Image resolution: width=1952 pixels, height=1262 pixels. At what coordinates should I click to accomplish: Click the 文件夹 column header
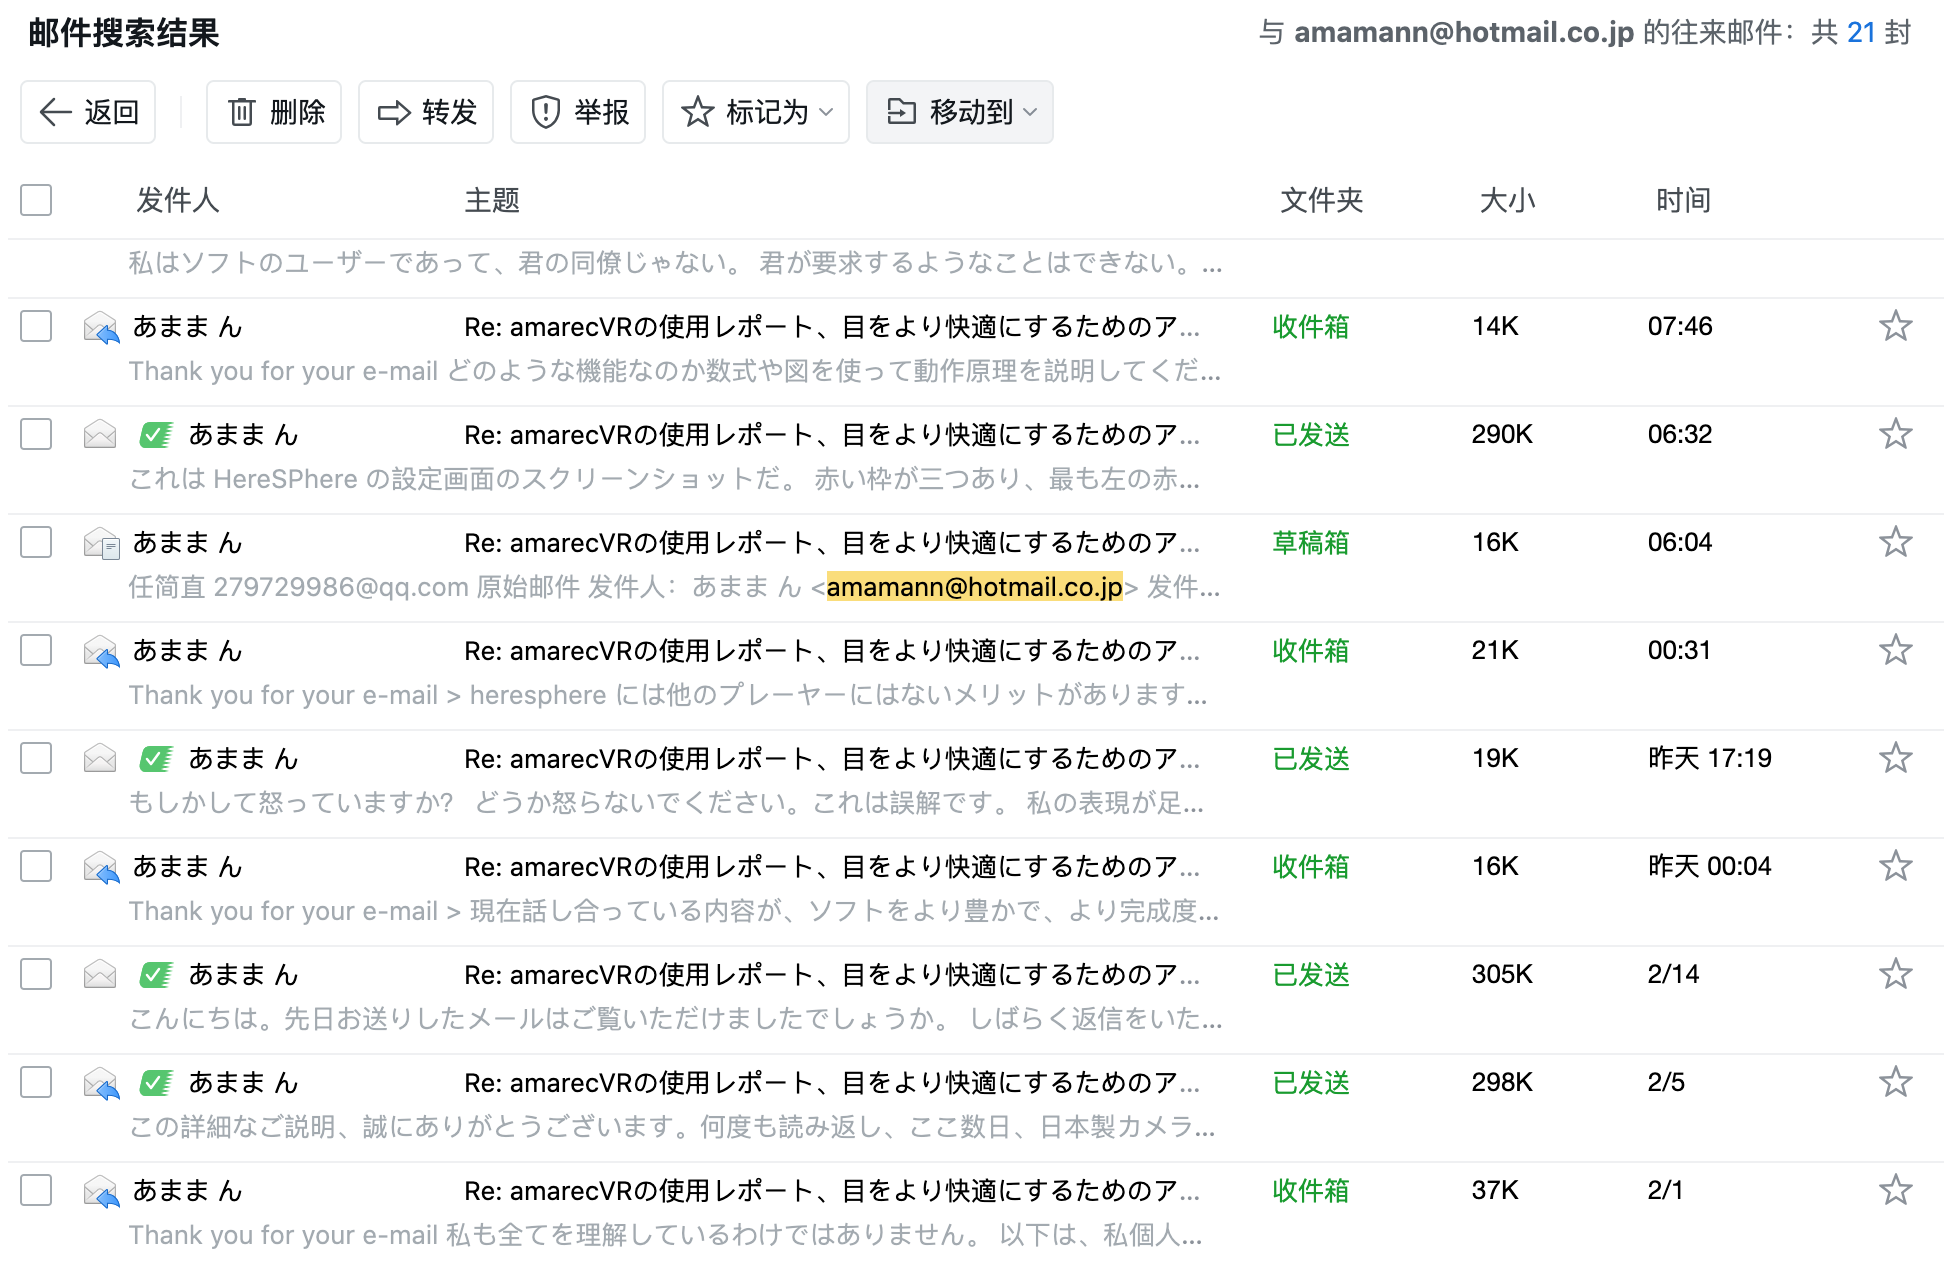[1322, 200]
